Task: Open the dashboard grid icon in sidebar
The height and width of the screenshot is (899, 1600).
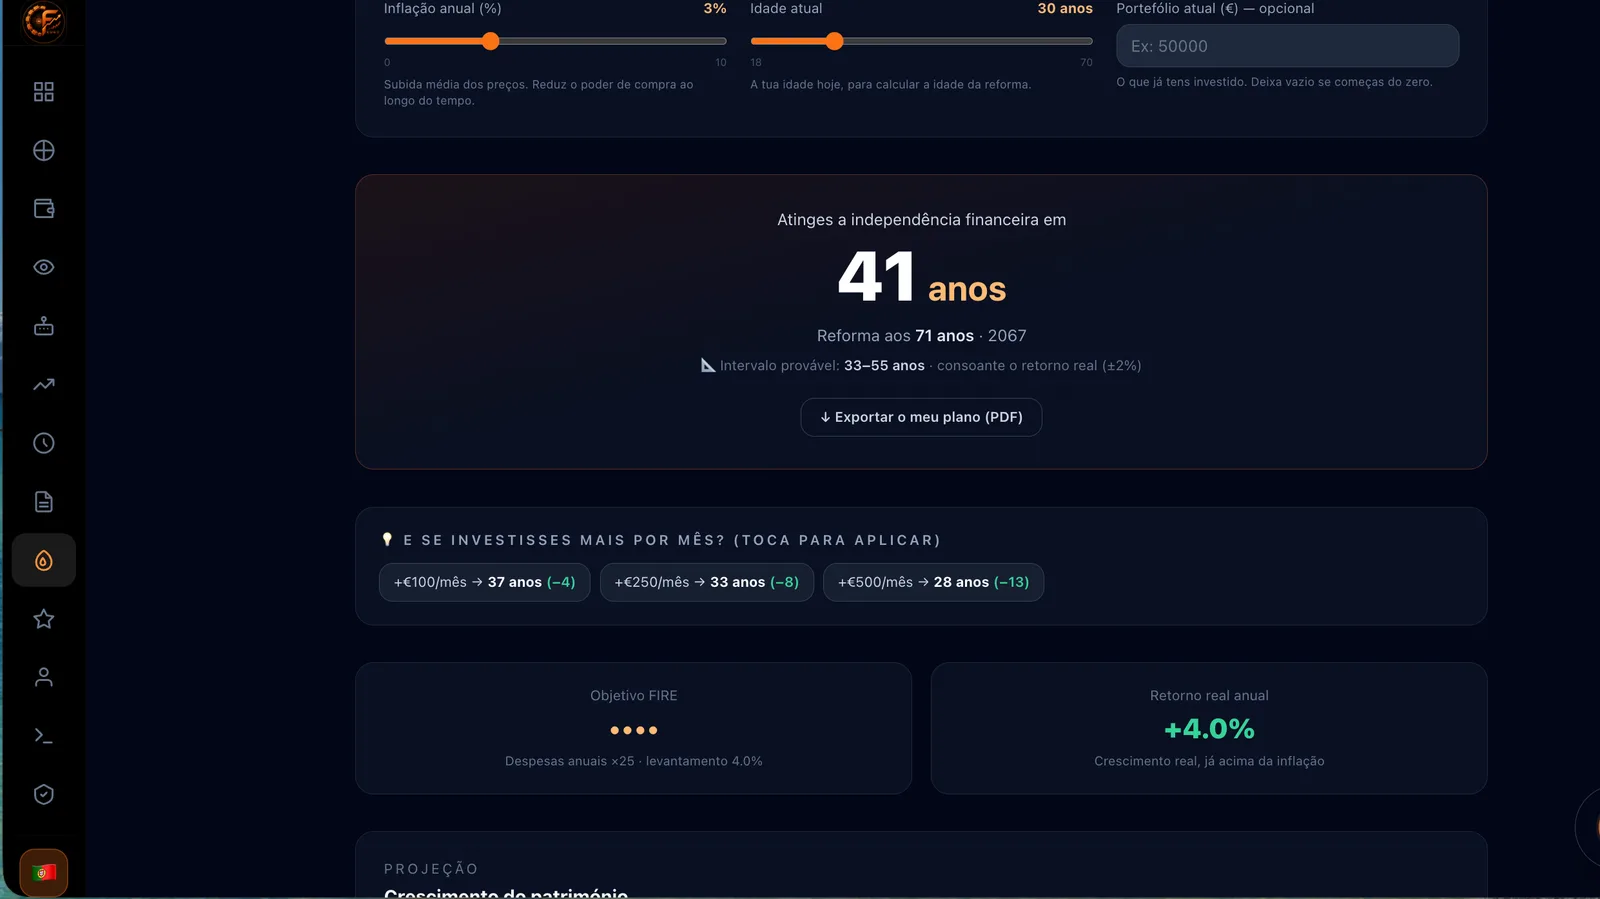Action: [x=44, y=92]
